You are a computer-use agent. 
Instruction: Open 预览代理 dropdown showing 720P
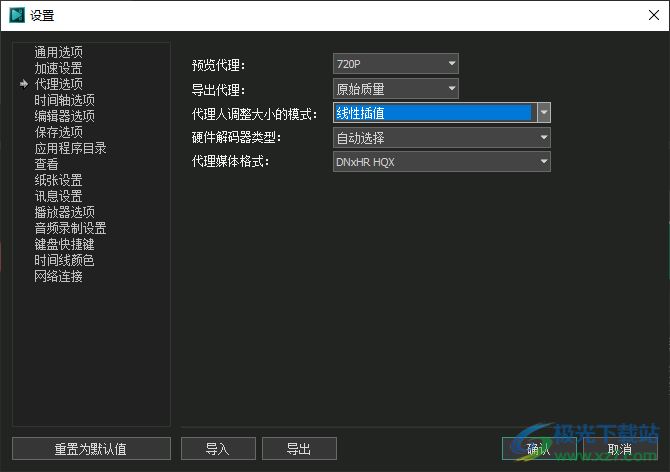point(396,64)
